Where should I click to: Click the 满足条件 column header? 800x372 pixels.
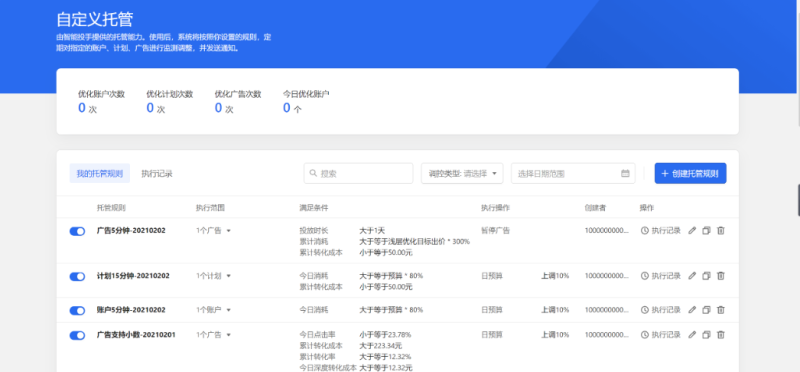pyautogui.click(x=314, y=208)
